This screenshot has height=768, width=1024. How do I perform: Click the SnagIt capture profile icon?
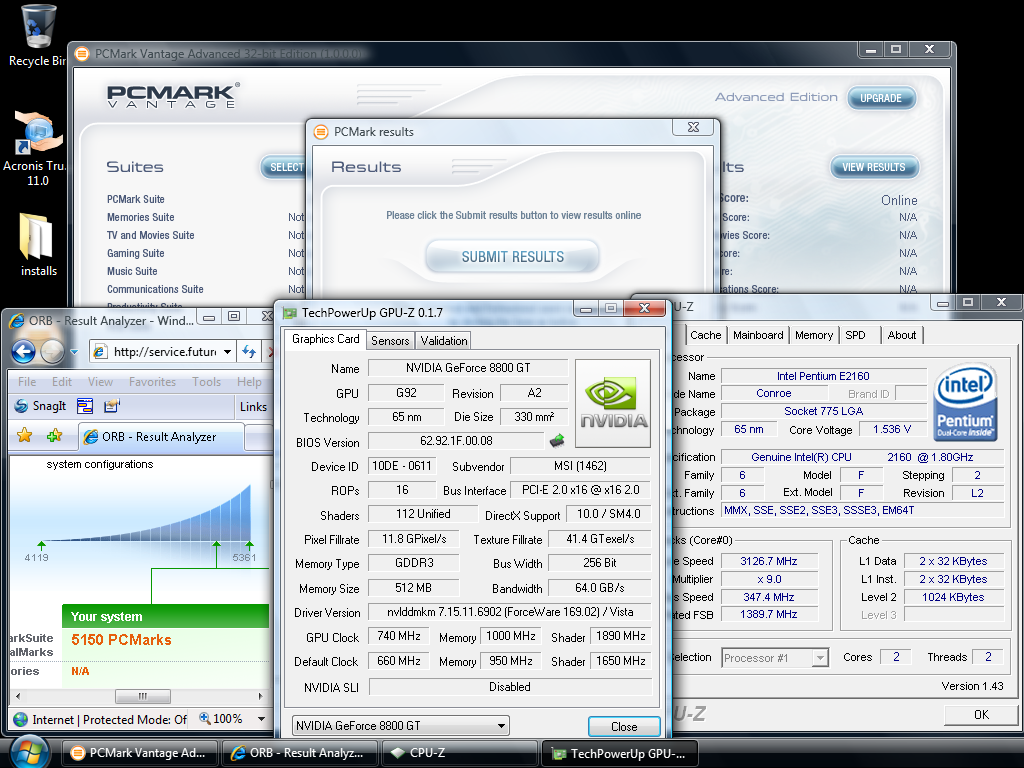point(112,406)
